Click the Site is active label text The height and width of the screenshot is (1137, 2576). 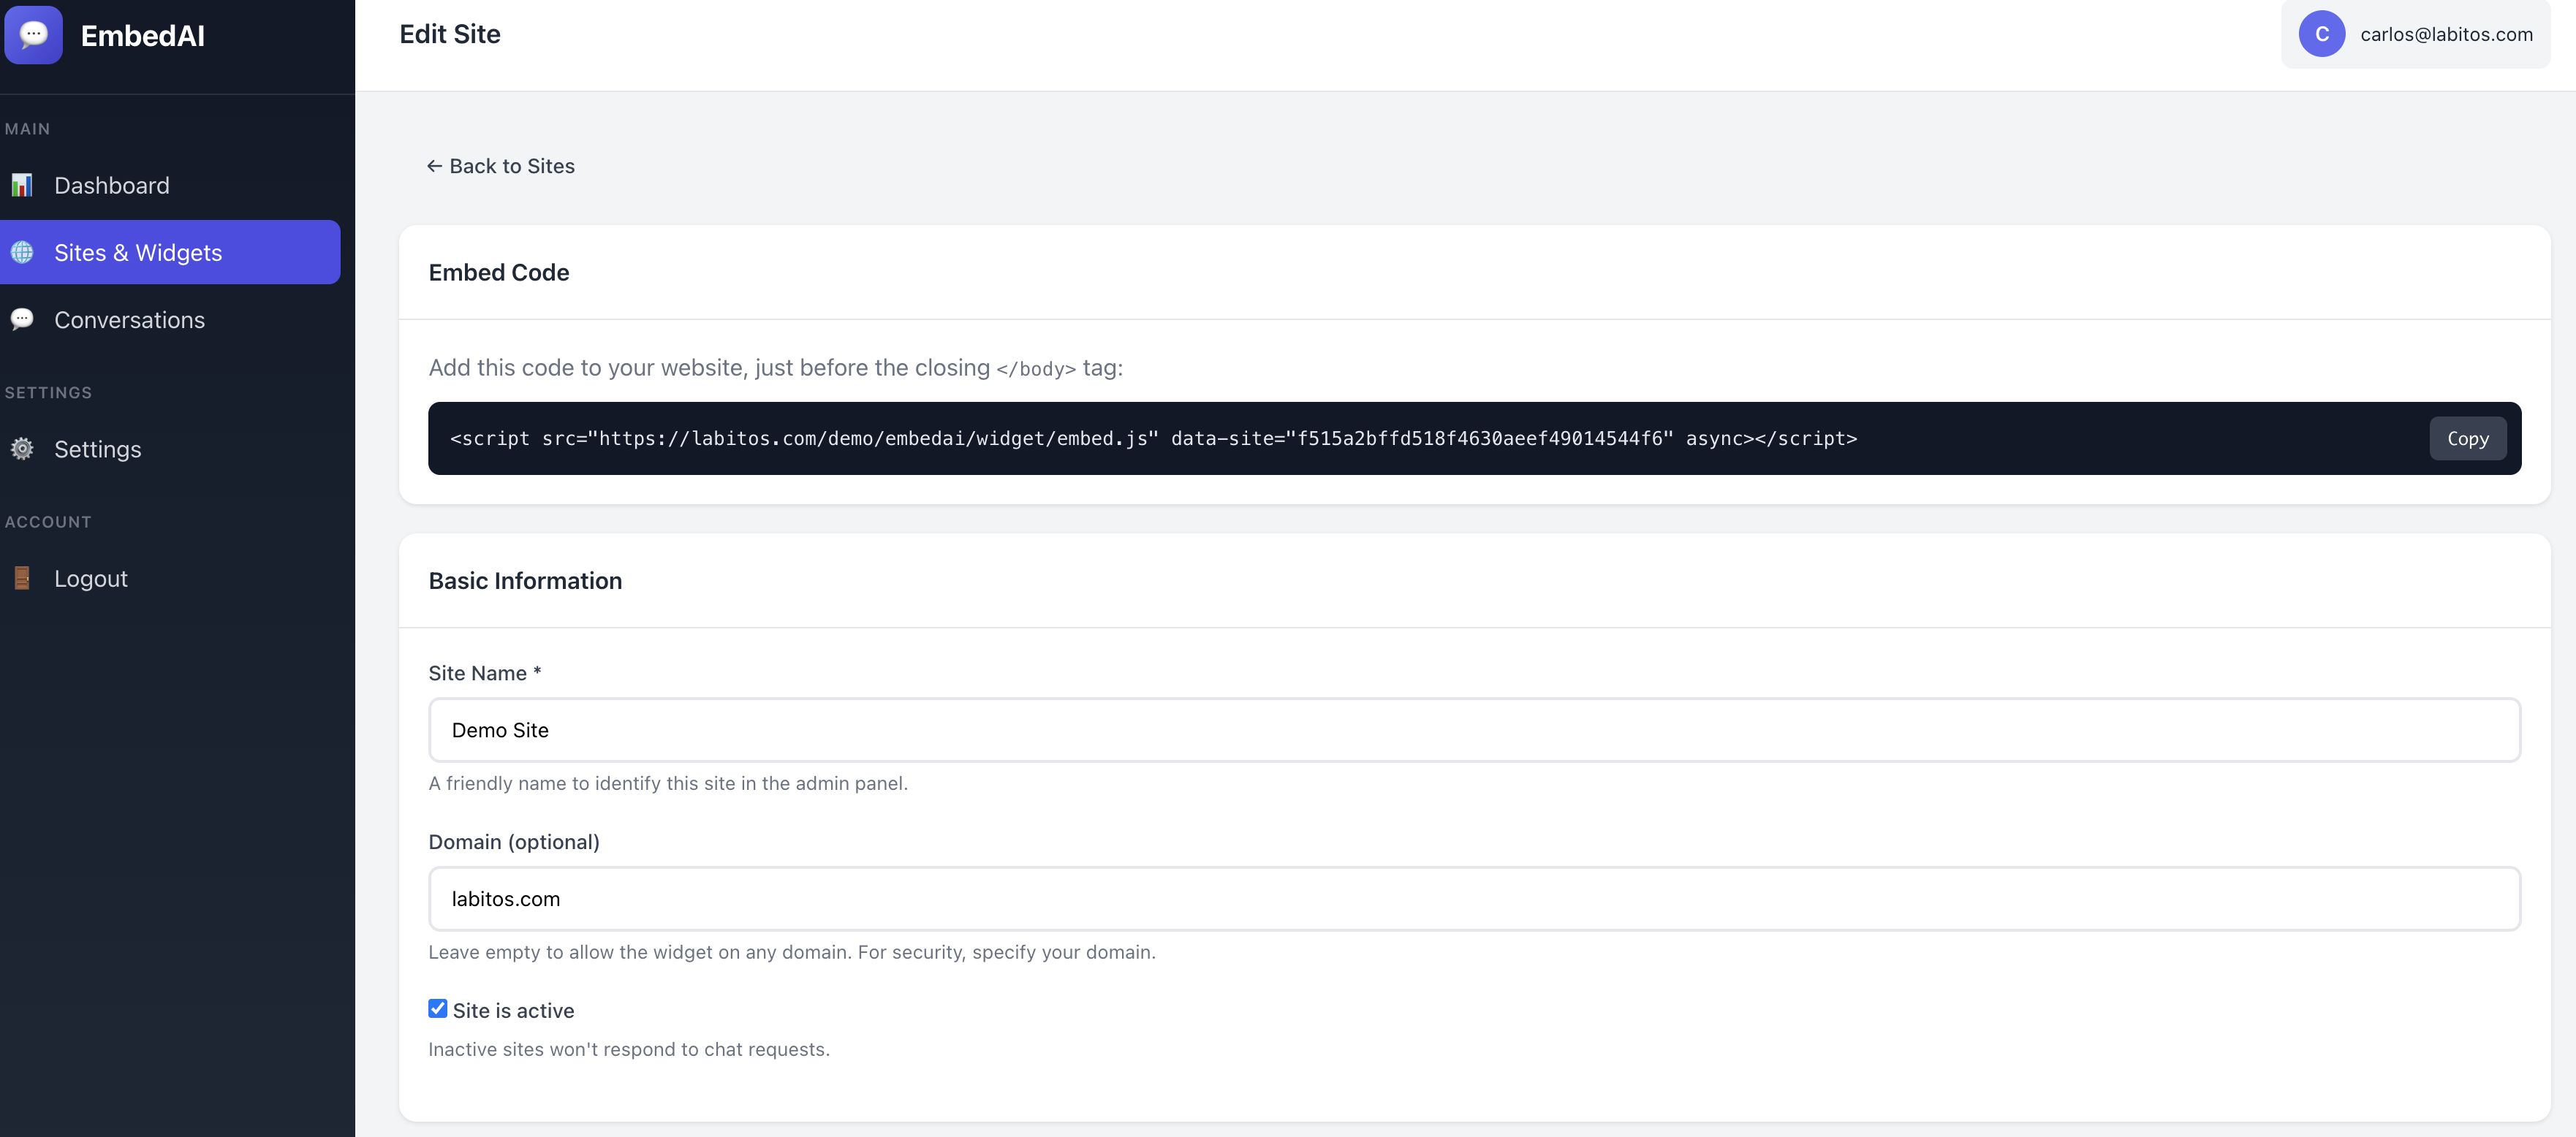(x=513, y=1010)
